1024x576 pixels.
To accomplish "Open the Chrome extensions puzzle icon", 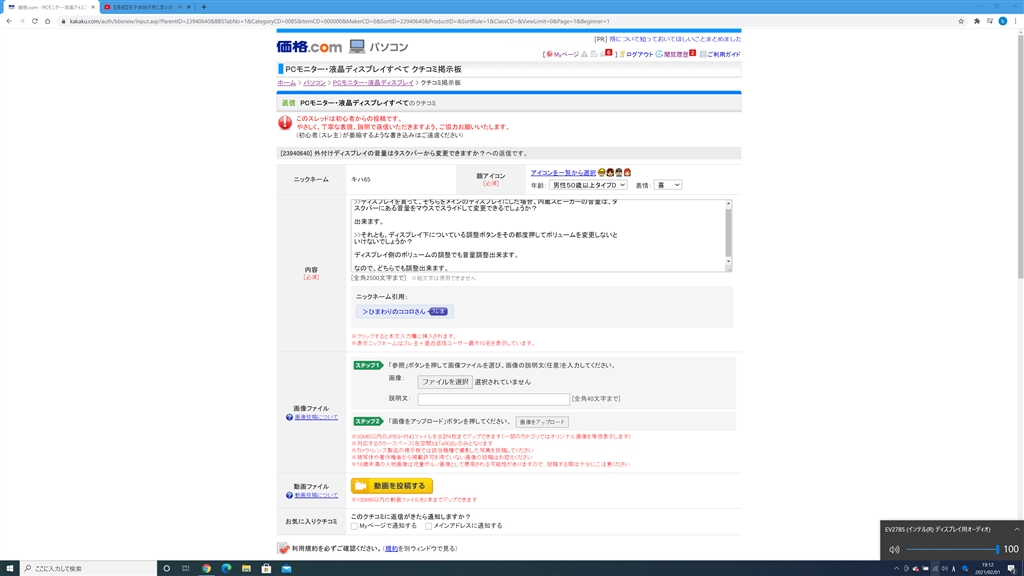I will tap(977, 21).
